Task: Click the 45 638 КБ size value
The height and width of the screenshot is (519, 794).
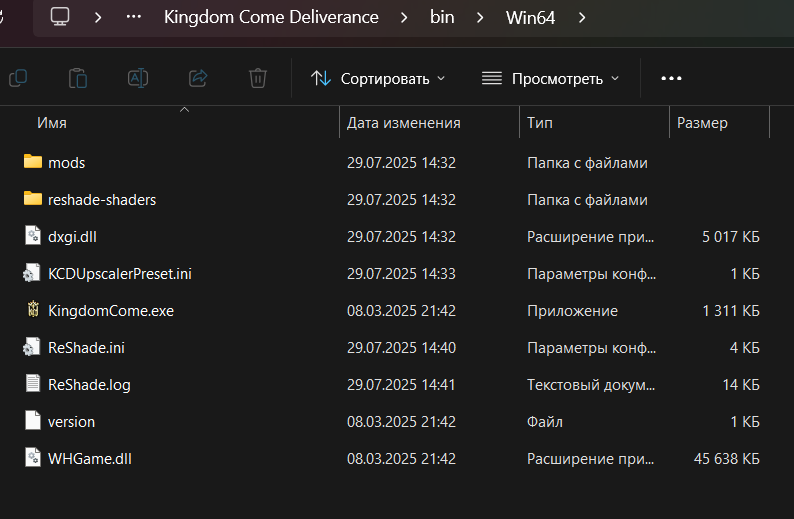Action: (727, 458)
